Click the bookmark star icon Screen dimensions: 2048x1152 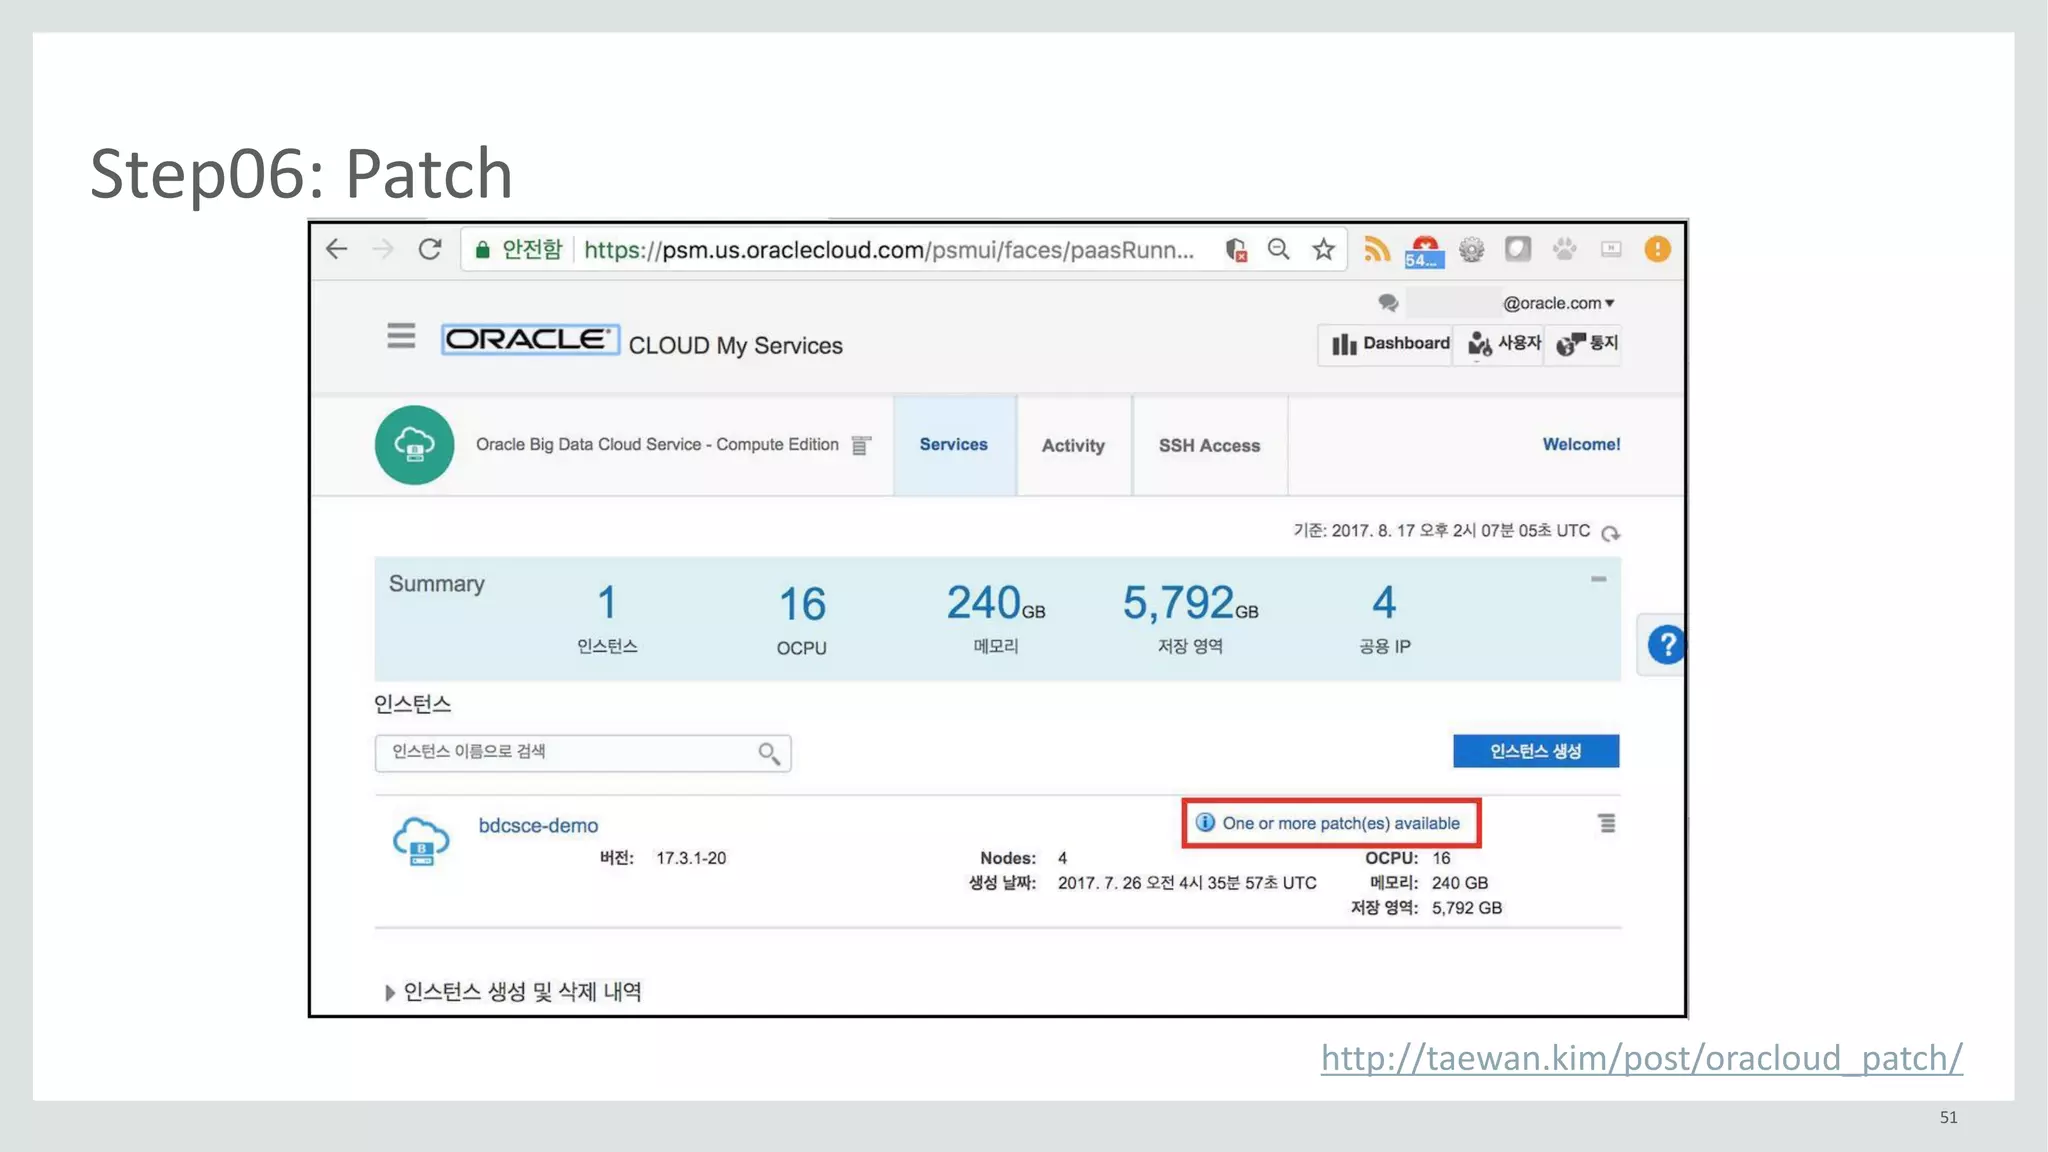(1323, 249)
